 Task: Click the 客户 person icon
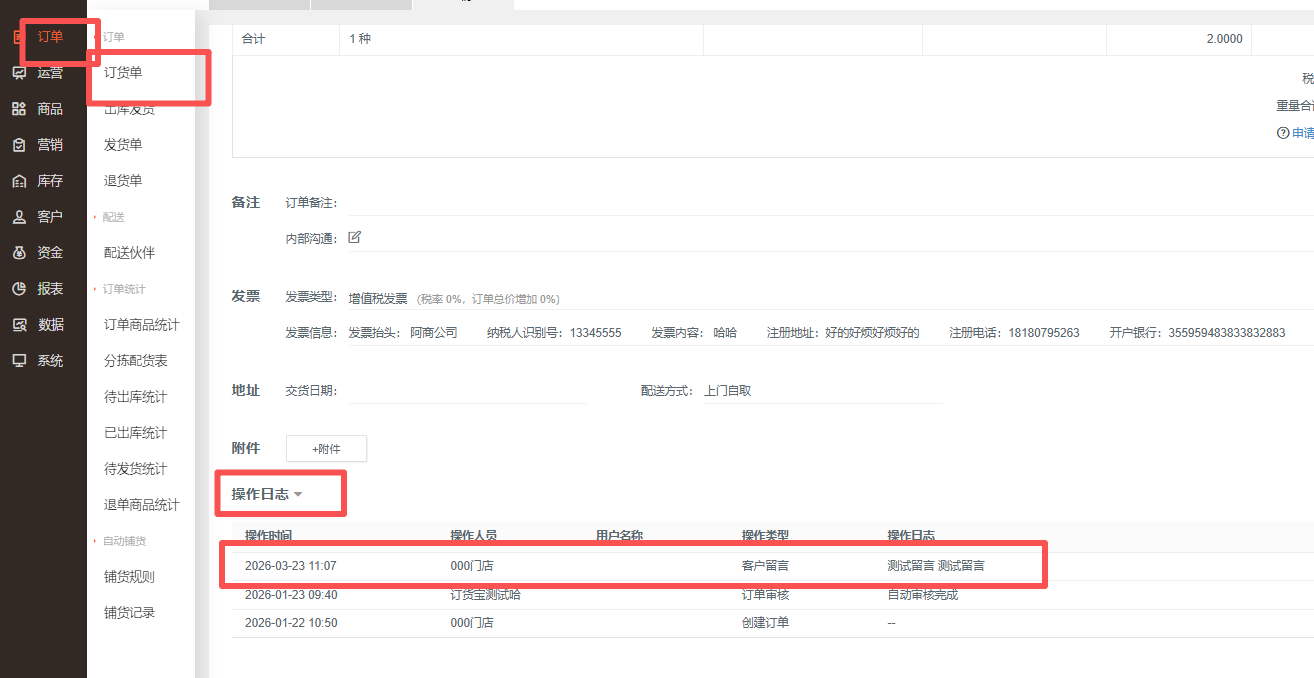coord(19,217)
